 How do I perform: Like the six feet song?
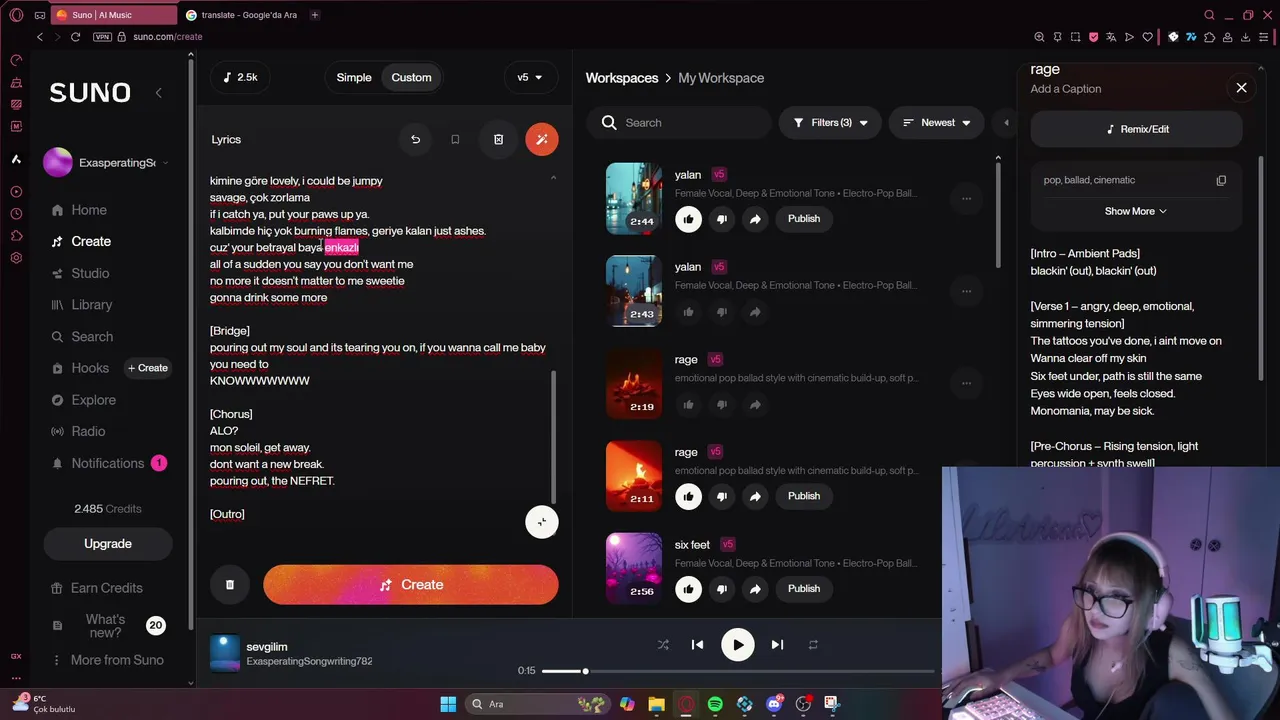[688, 589]
